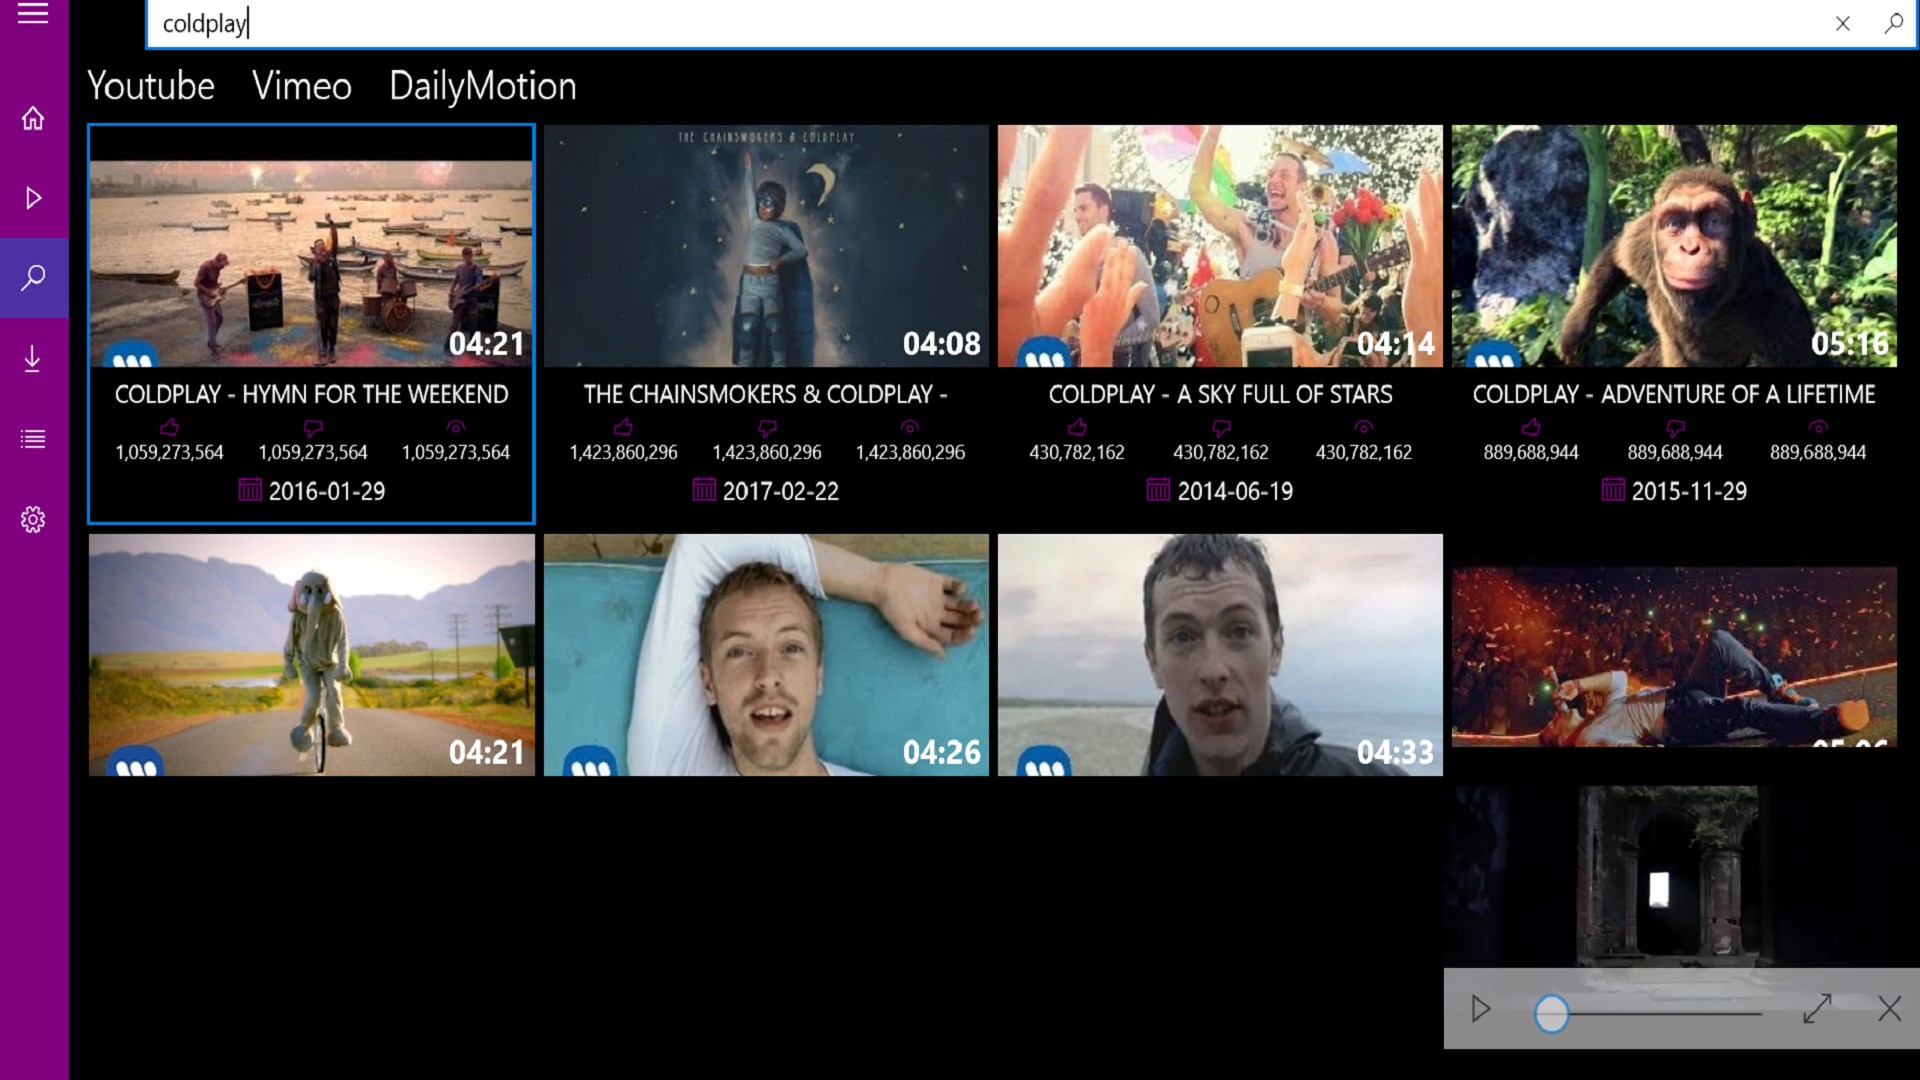The image size is (1920, 1080).
Task: Open the playlist list icon in sidebar
Action: coord(33,439)
